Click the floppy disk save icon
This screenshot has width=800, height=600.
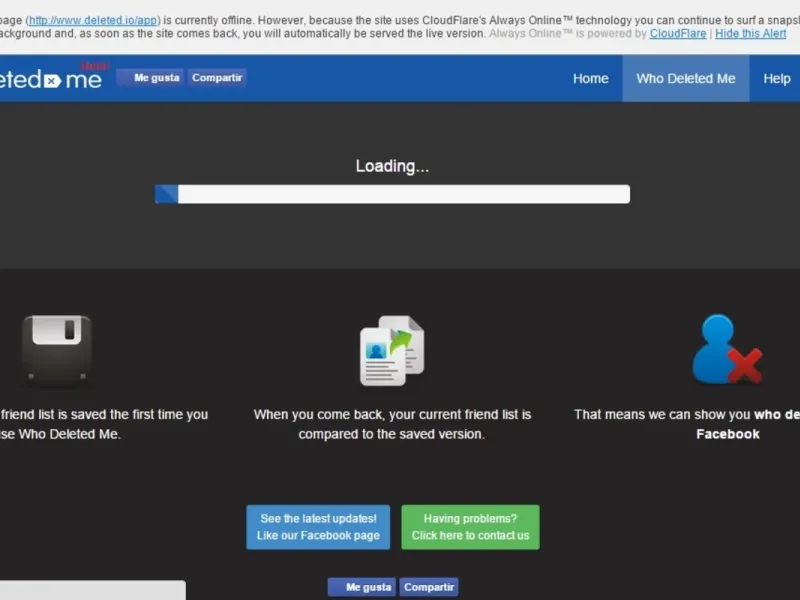pyautogui.click(x=57, y=351)
